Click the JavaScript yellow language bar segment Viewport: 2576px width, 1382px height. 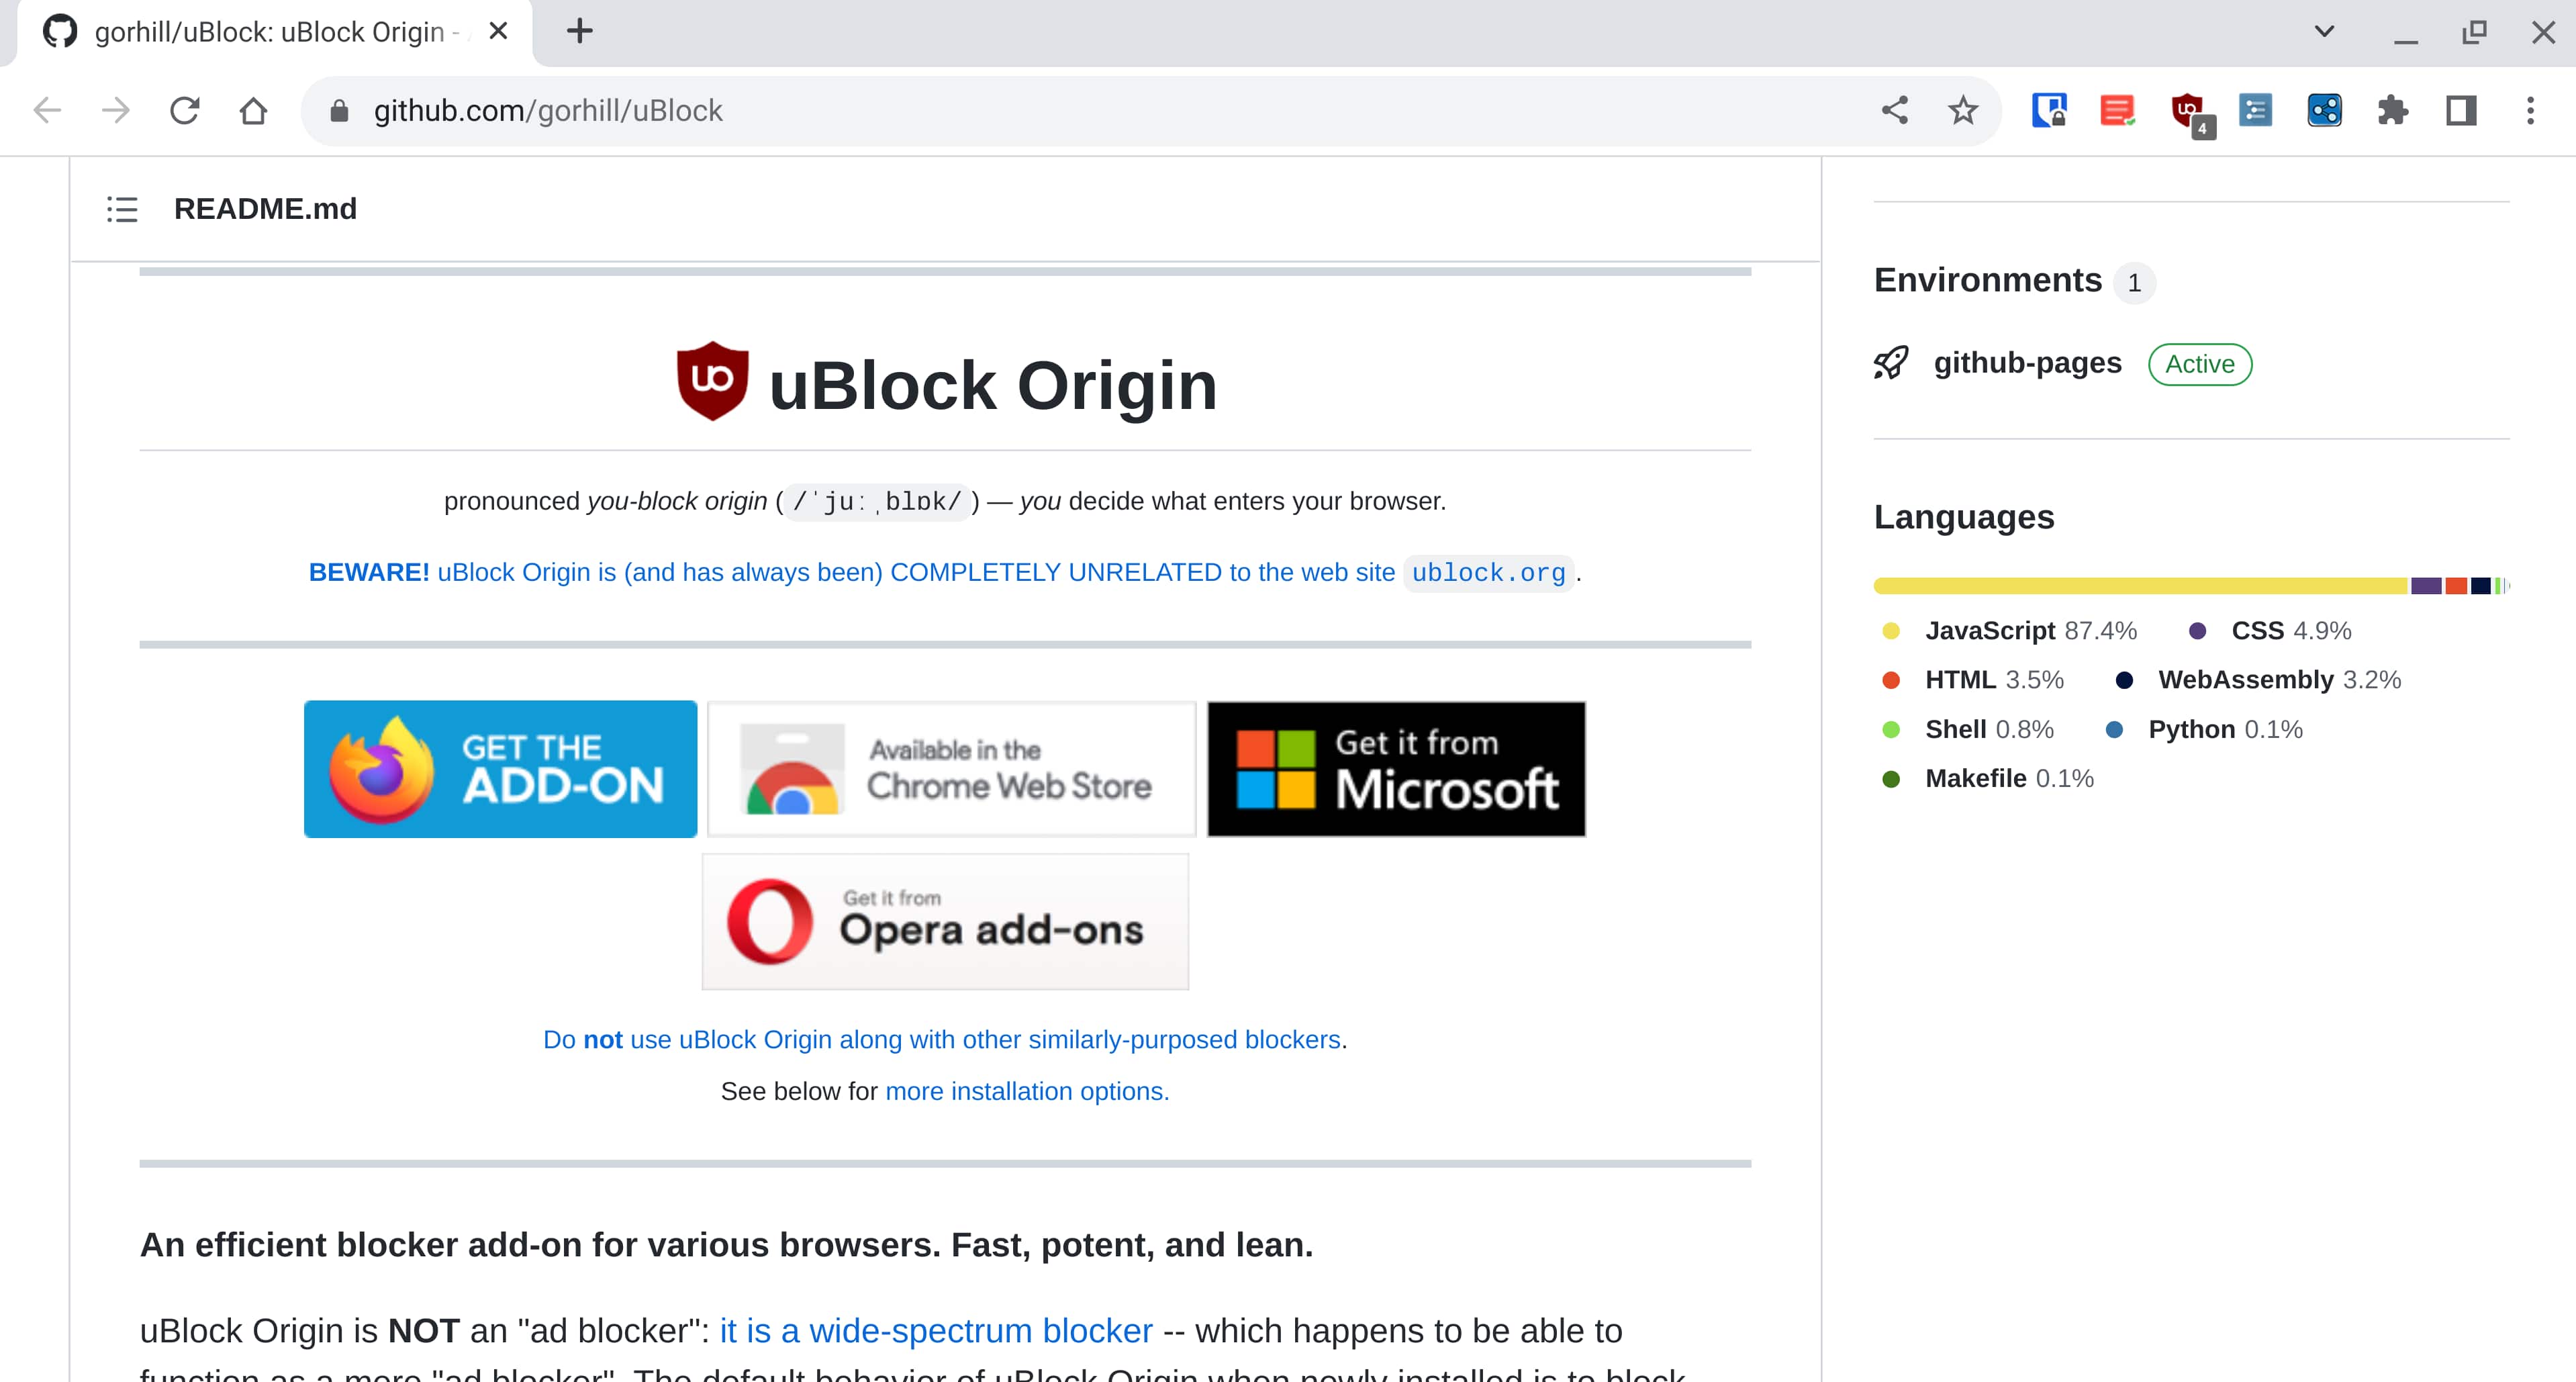(x=2140, y=586)
